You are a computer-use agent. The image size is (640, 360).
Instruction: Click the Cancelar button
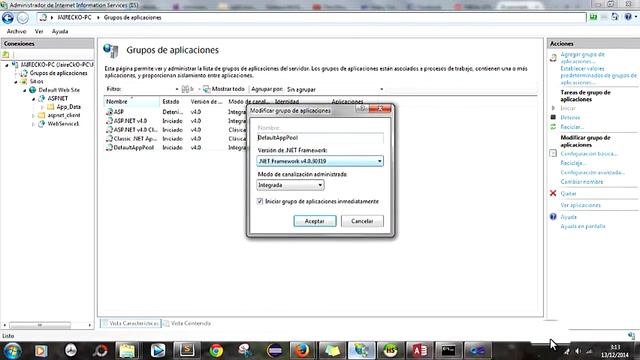tap(362, 221)
